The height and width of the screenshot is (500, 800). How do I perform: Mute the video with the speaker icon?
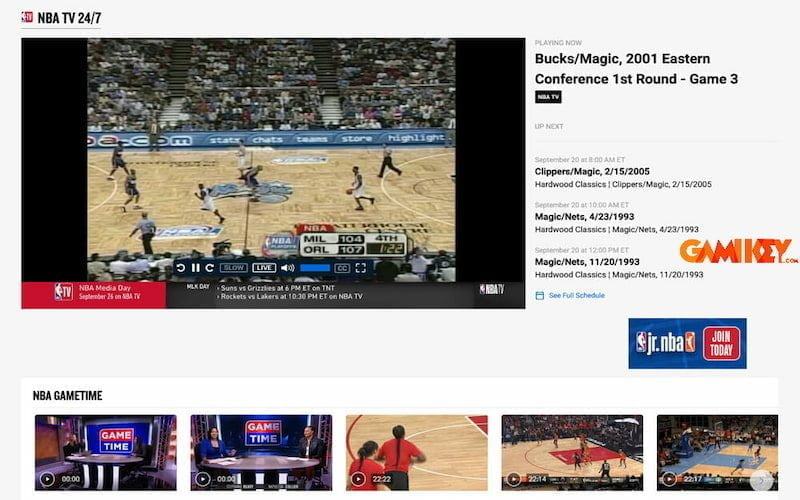point(288,268)
